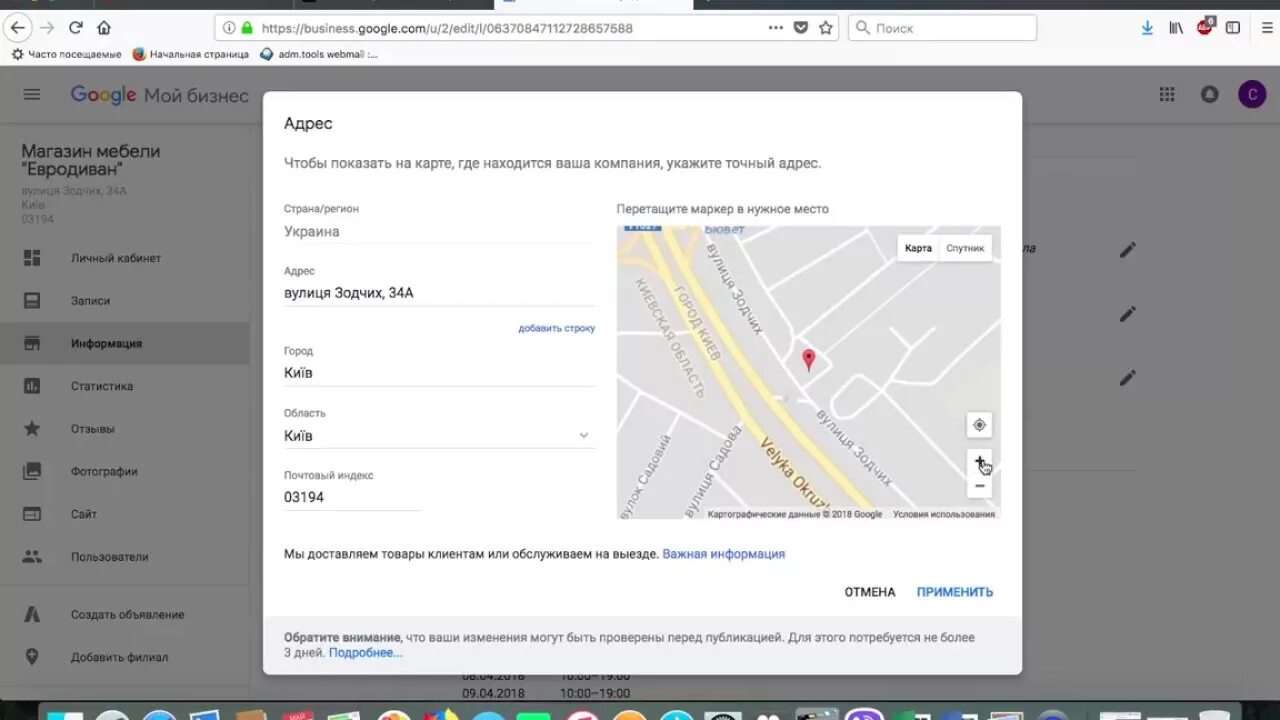Screen dimensions: 1280x720
Task: Click the browser forward arrow button
Action: [46, 28]
